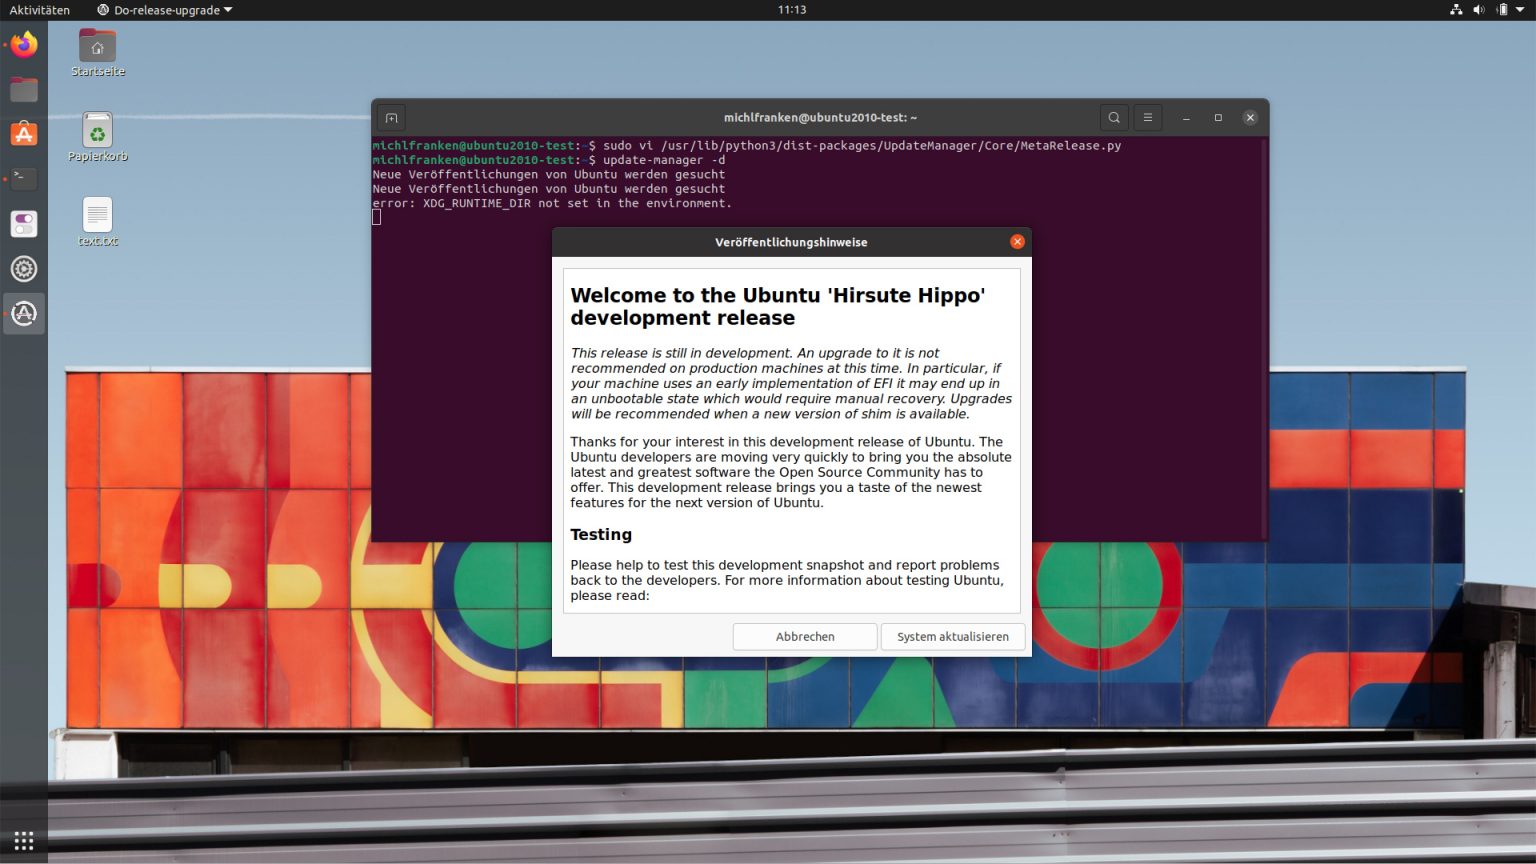1536x864 pixels.
Task: Click the Testing heading text
Action: click(601, 535)
